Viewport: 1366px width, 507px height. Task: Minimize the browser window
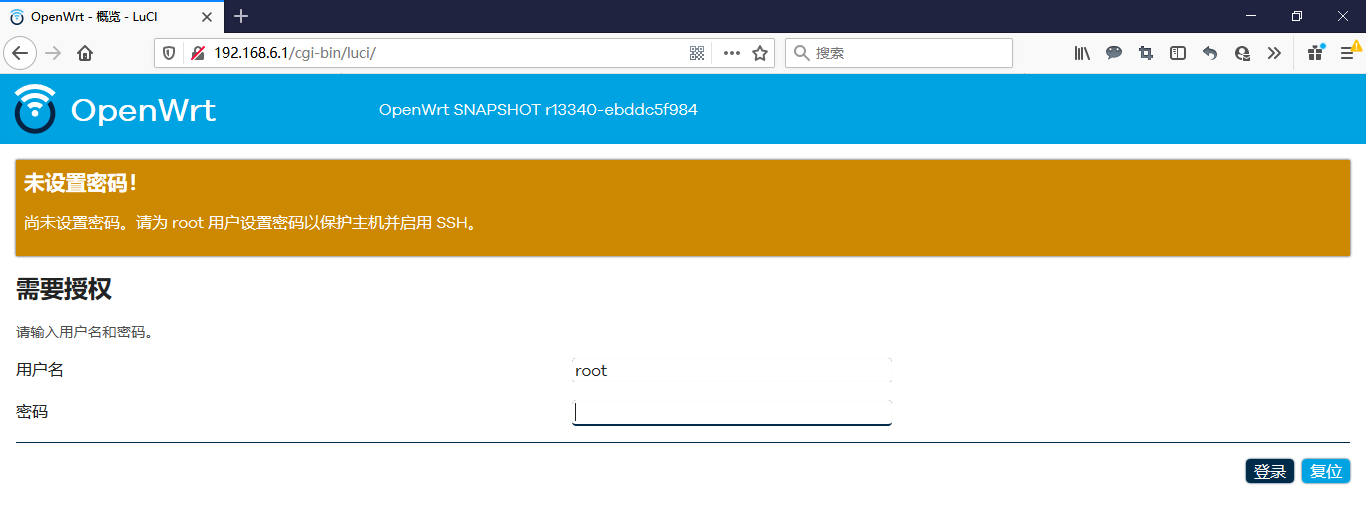[x=1251, y=16]
